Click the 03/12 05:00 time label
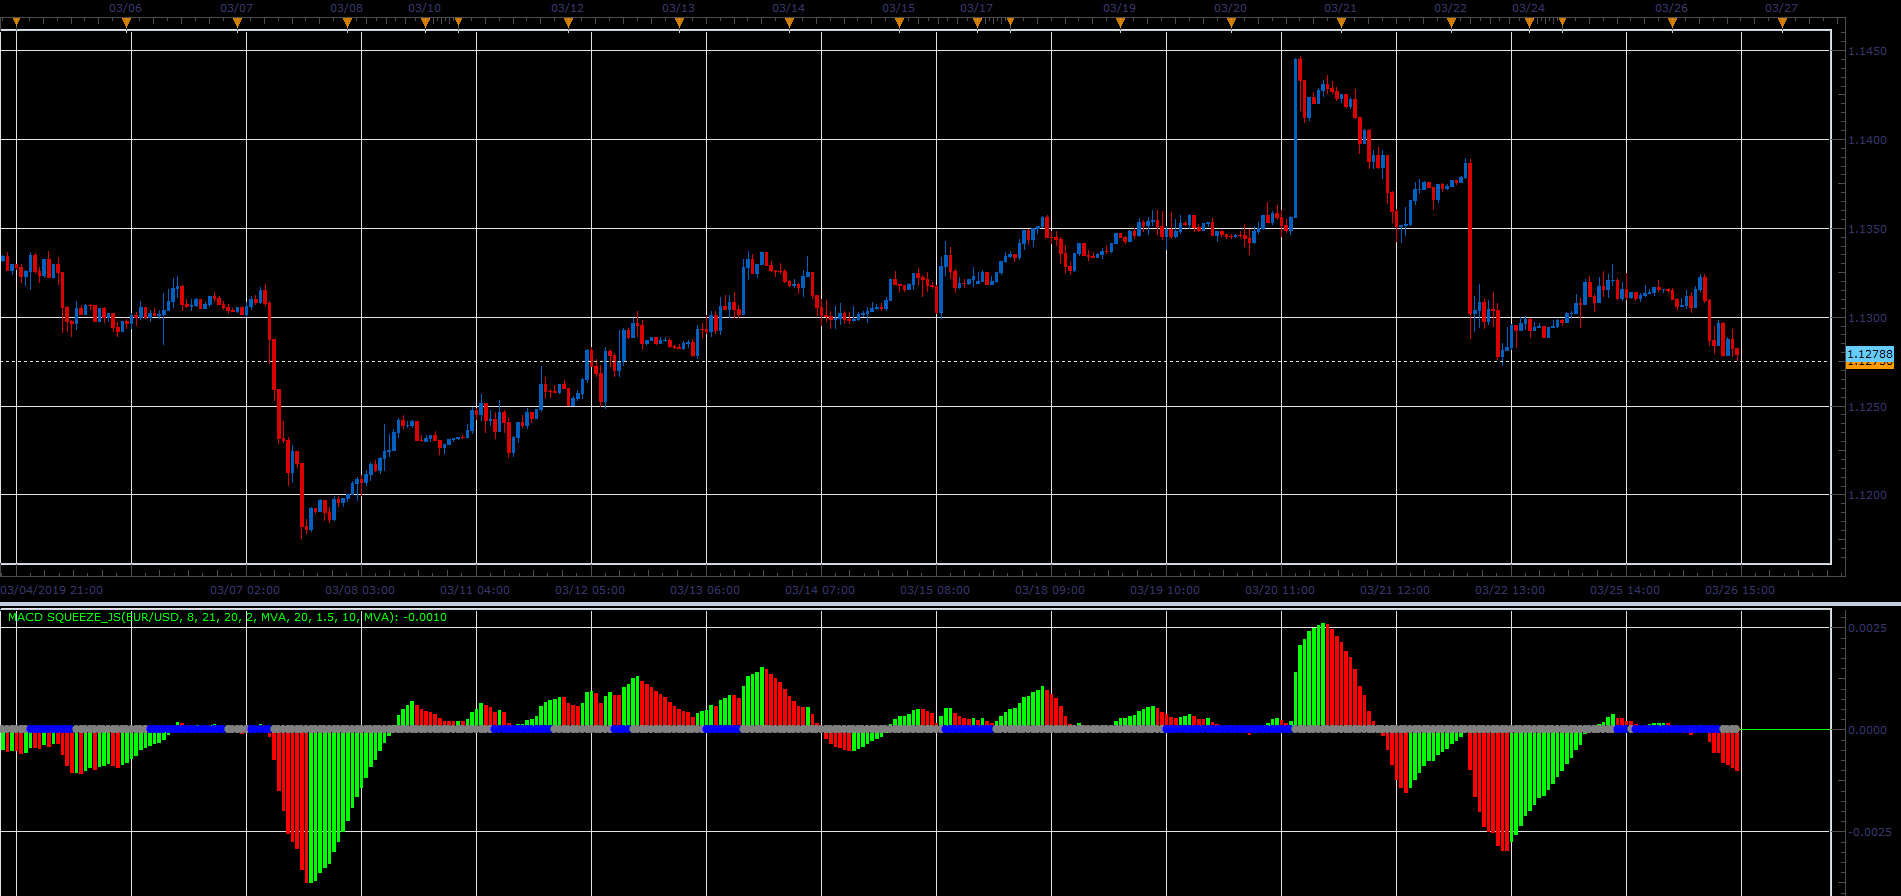1901x896 pixels. click(590, 590)
